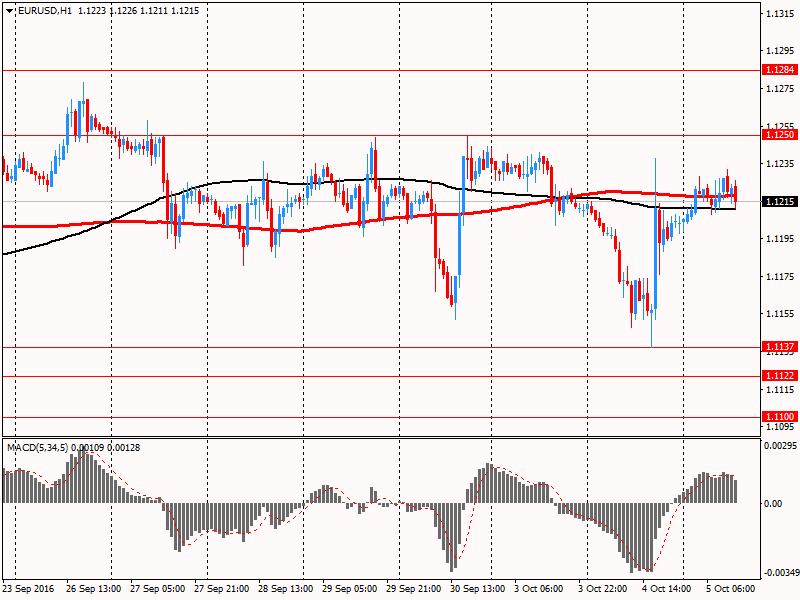
Task: Select the current price label 1.1215
Action: tap(780, 202)
